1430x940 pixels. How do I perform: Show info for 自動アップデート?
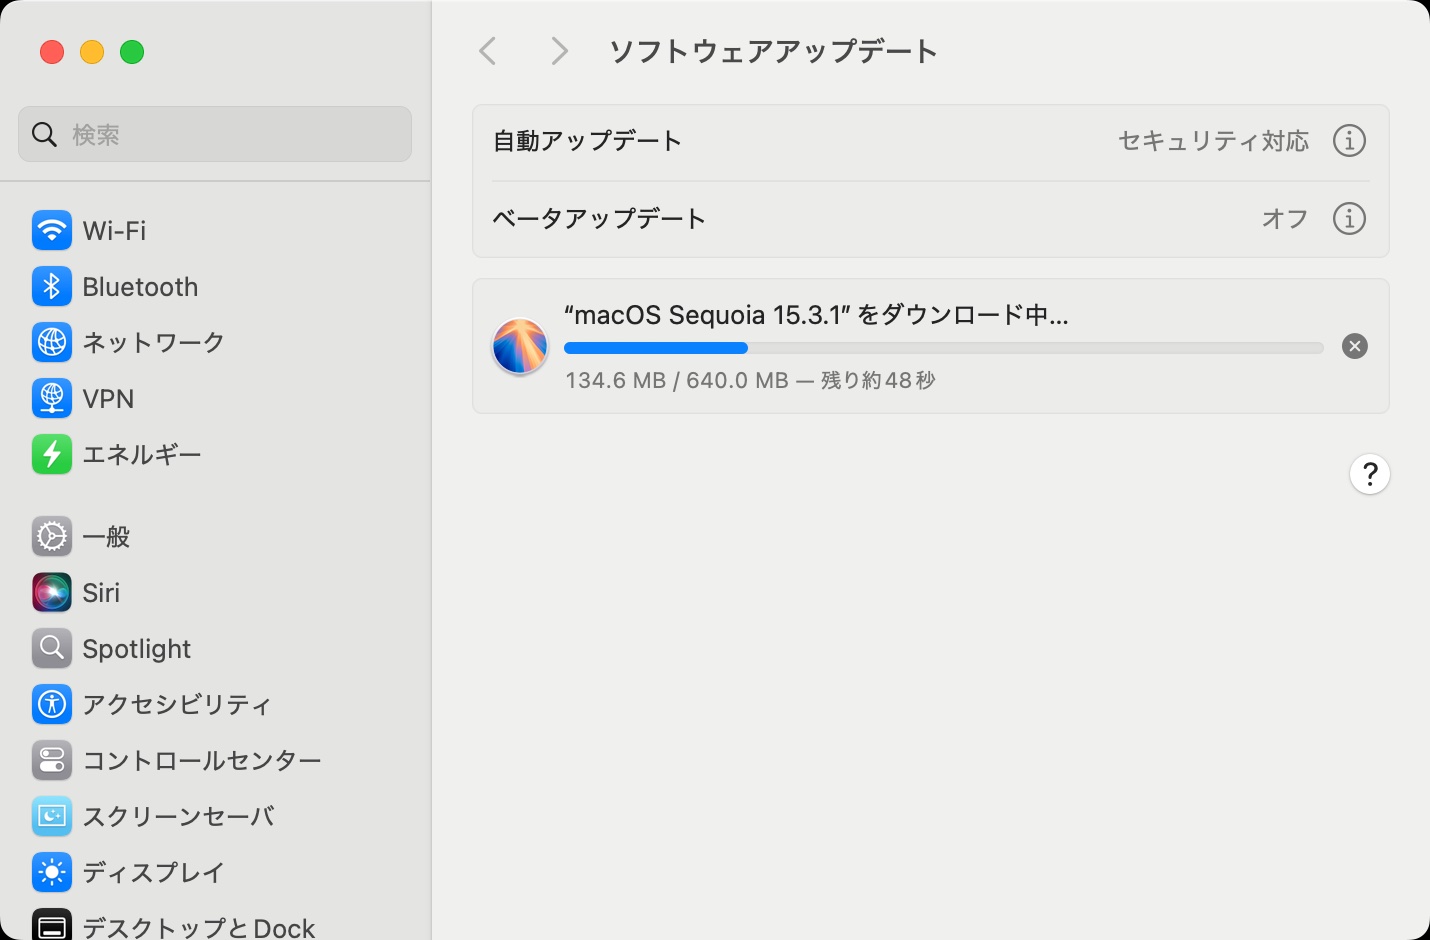(1349, 141)
